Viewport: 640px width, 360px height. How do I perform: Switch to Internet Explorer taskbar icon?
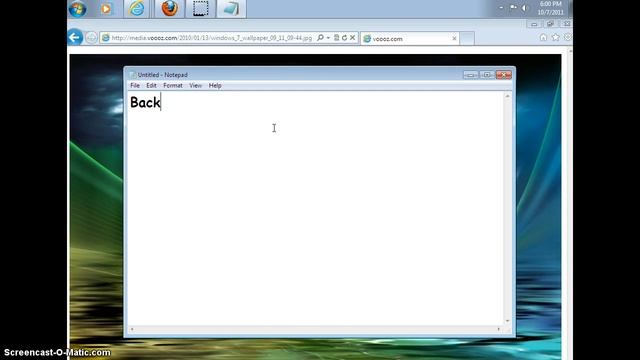pyautogui.click(x=137, y=9)
